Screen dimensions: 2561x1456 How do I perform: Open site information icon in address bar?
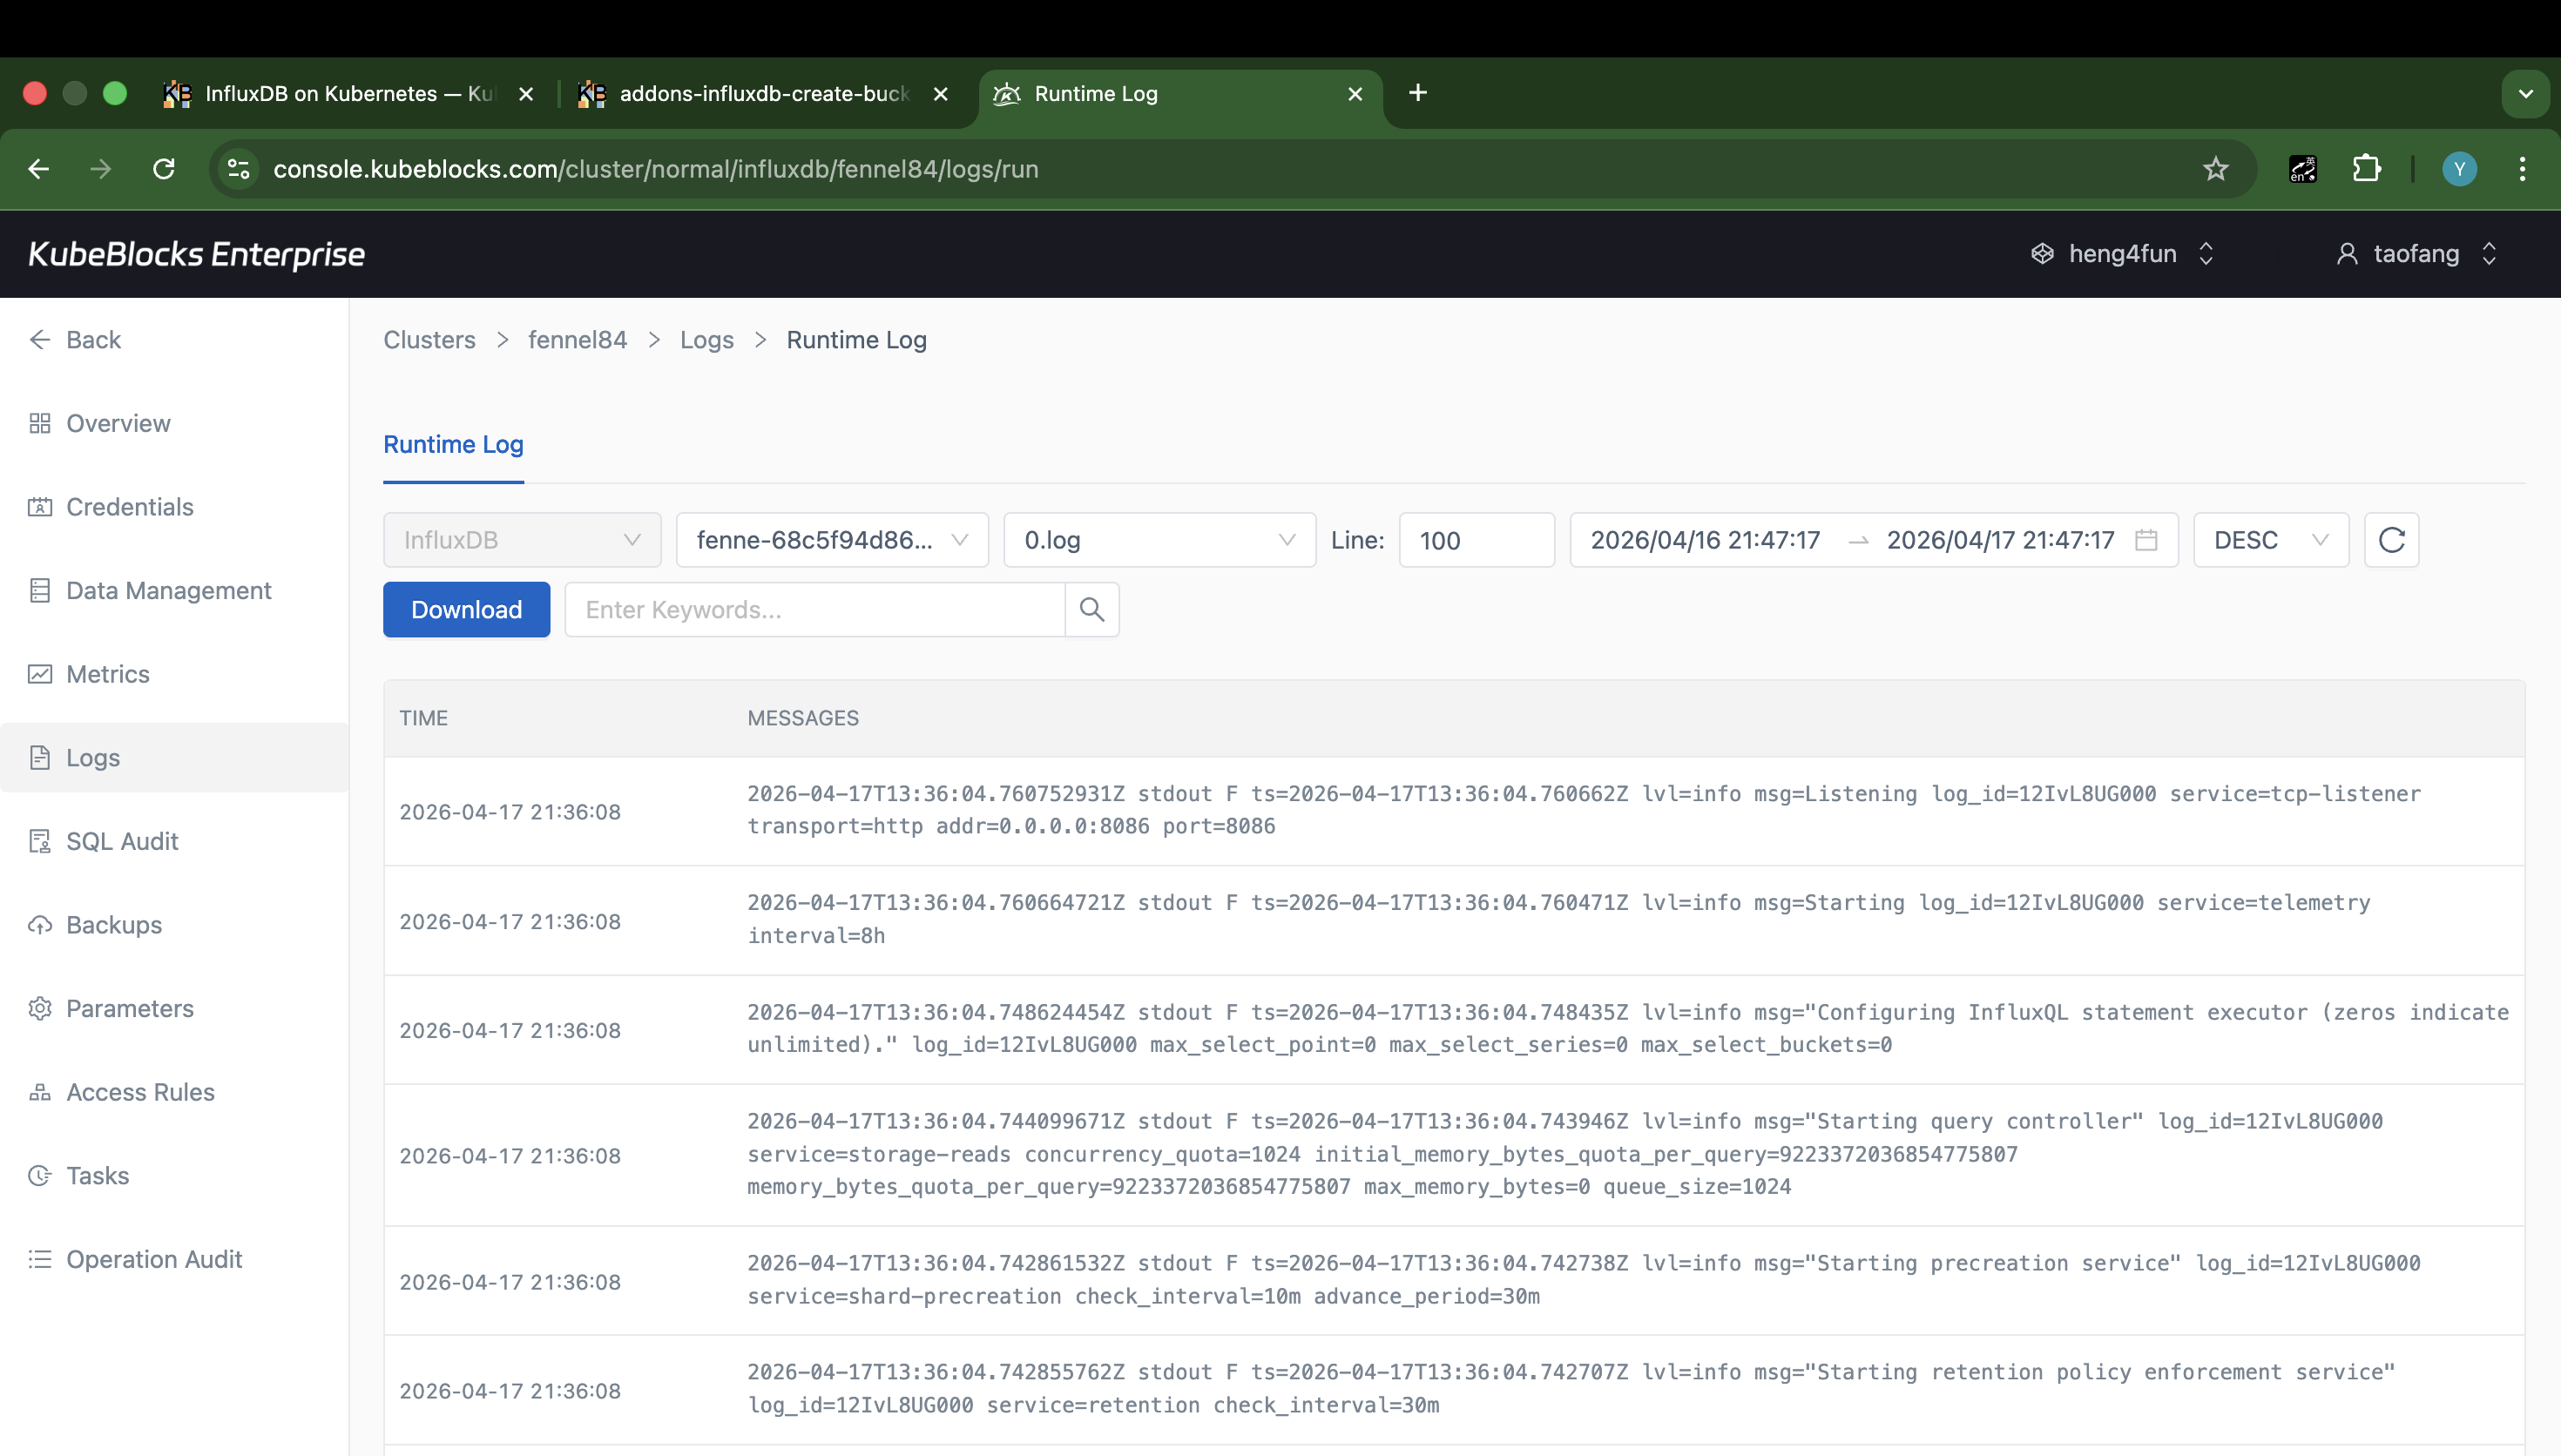point(239,169)
